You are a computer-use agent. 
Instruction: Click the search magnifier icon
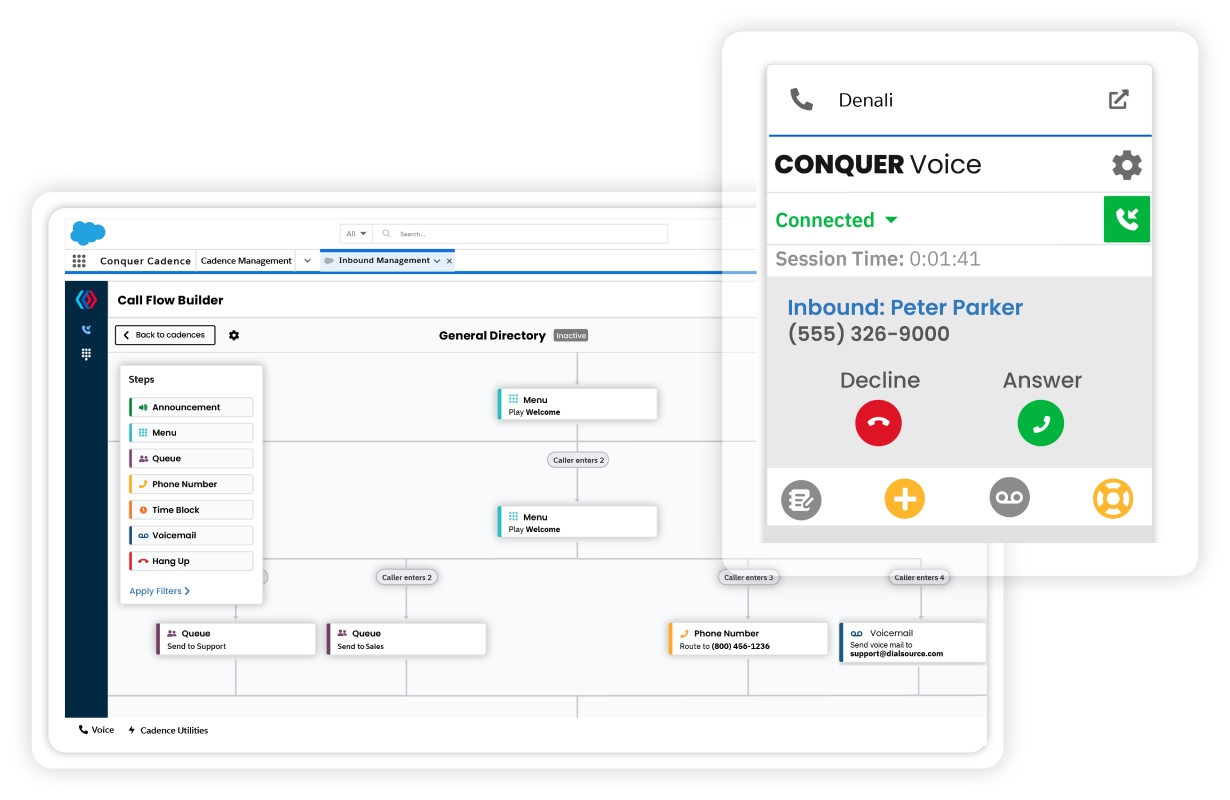point(387,234)
